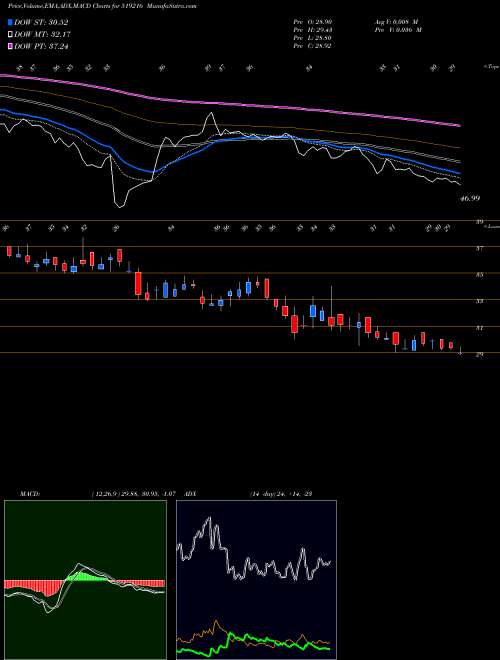Select the 'DOW PT: 37.24' legend label
This screenshot has width=500, height=660.
click(41, 46)
